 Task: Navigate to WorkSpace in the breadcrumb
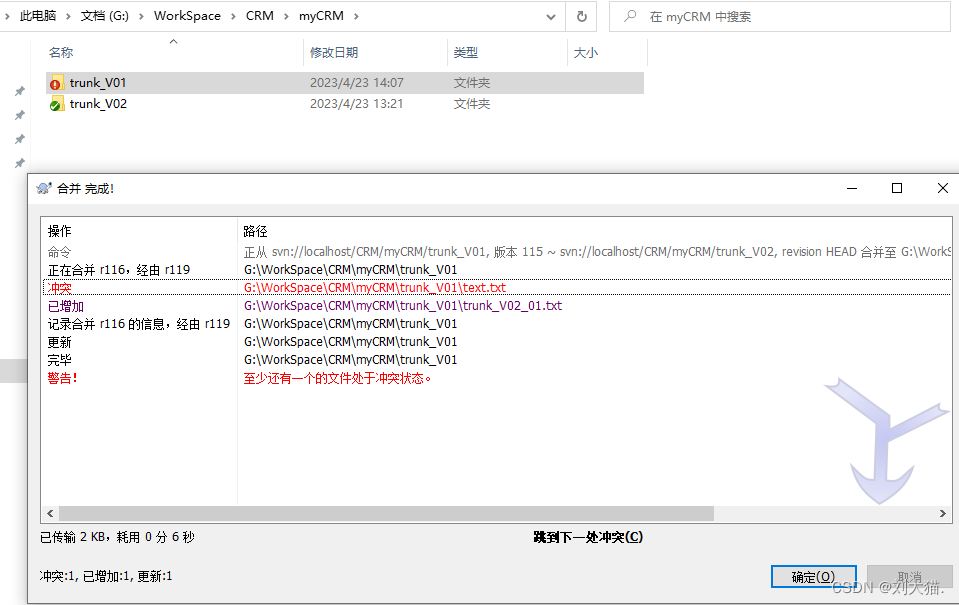point(187,16)
